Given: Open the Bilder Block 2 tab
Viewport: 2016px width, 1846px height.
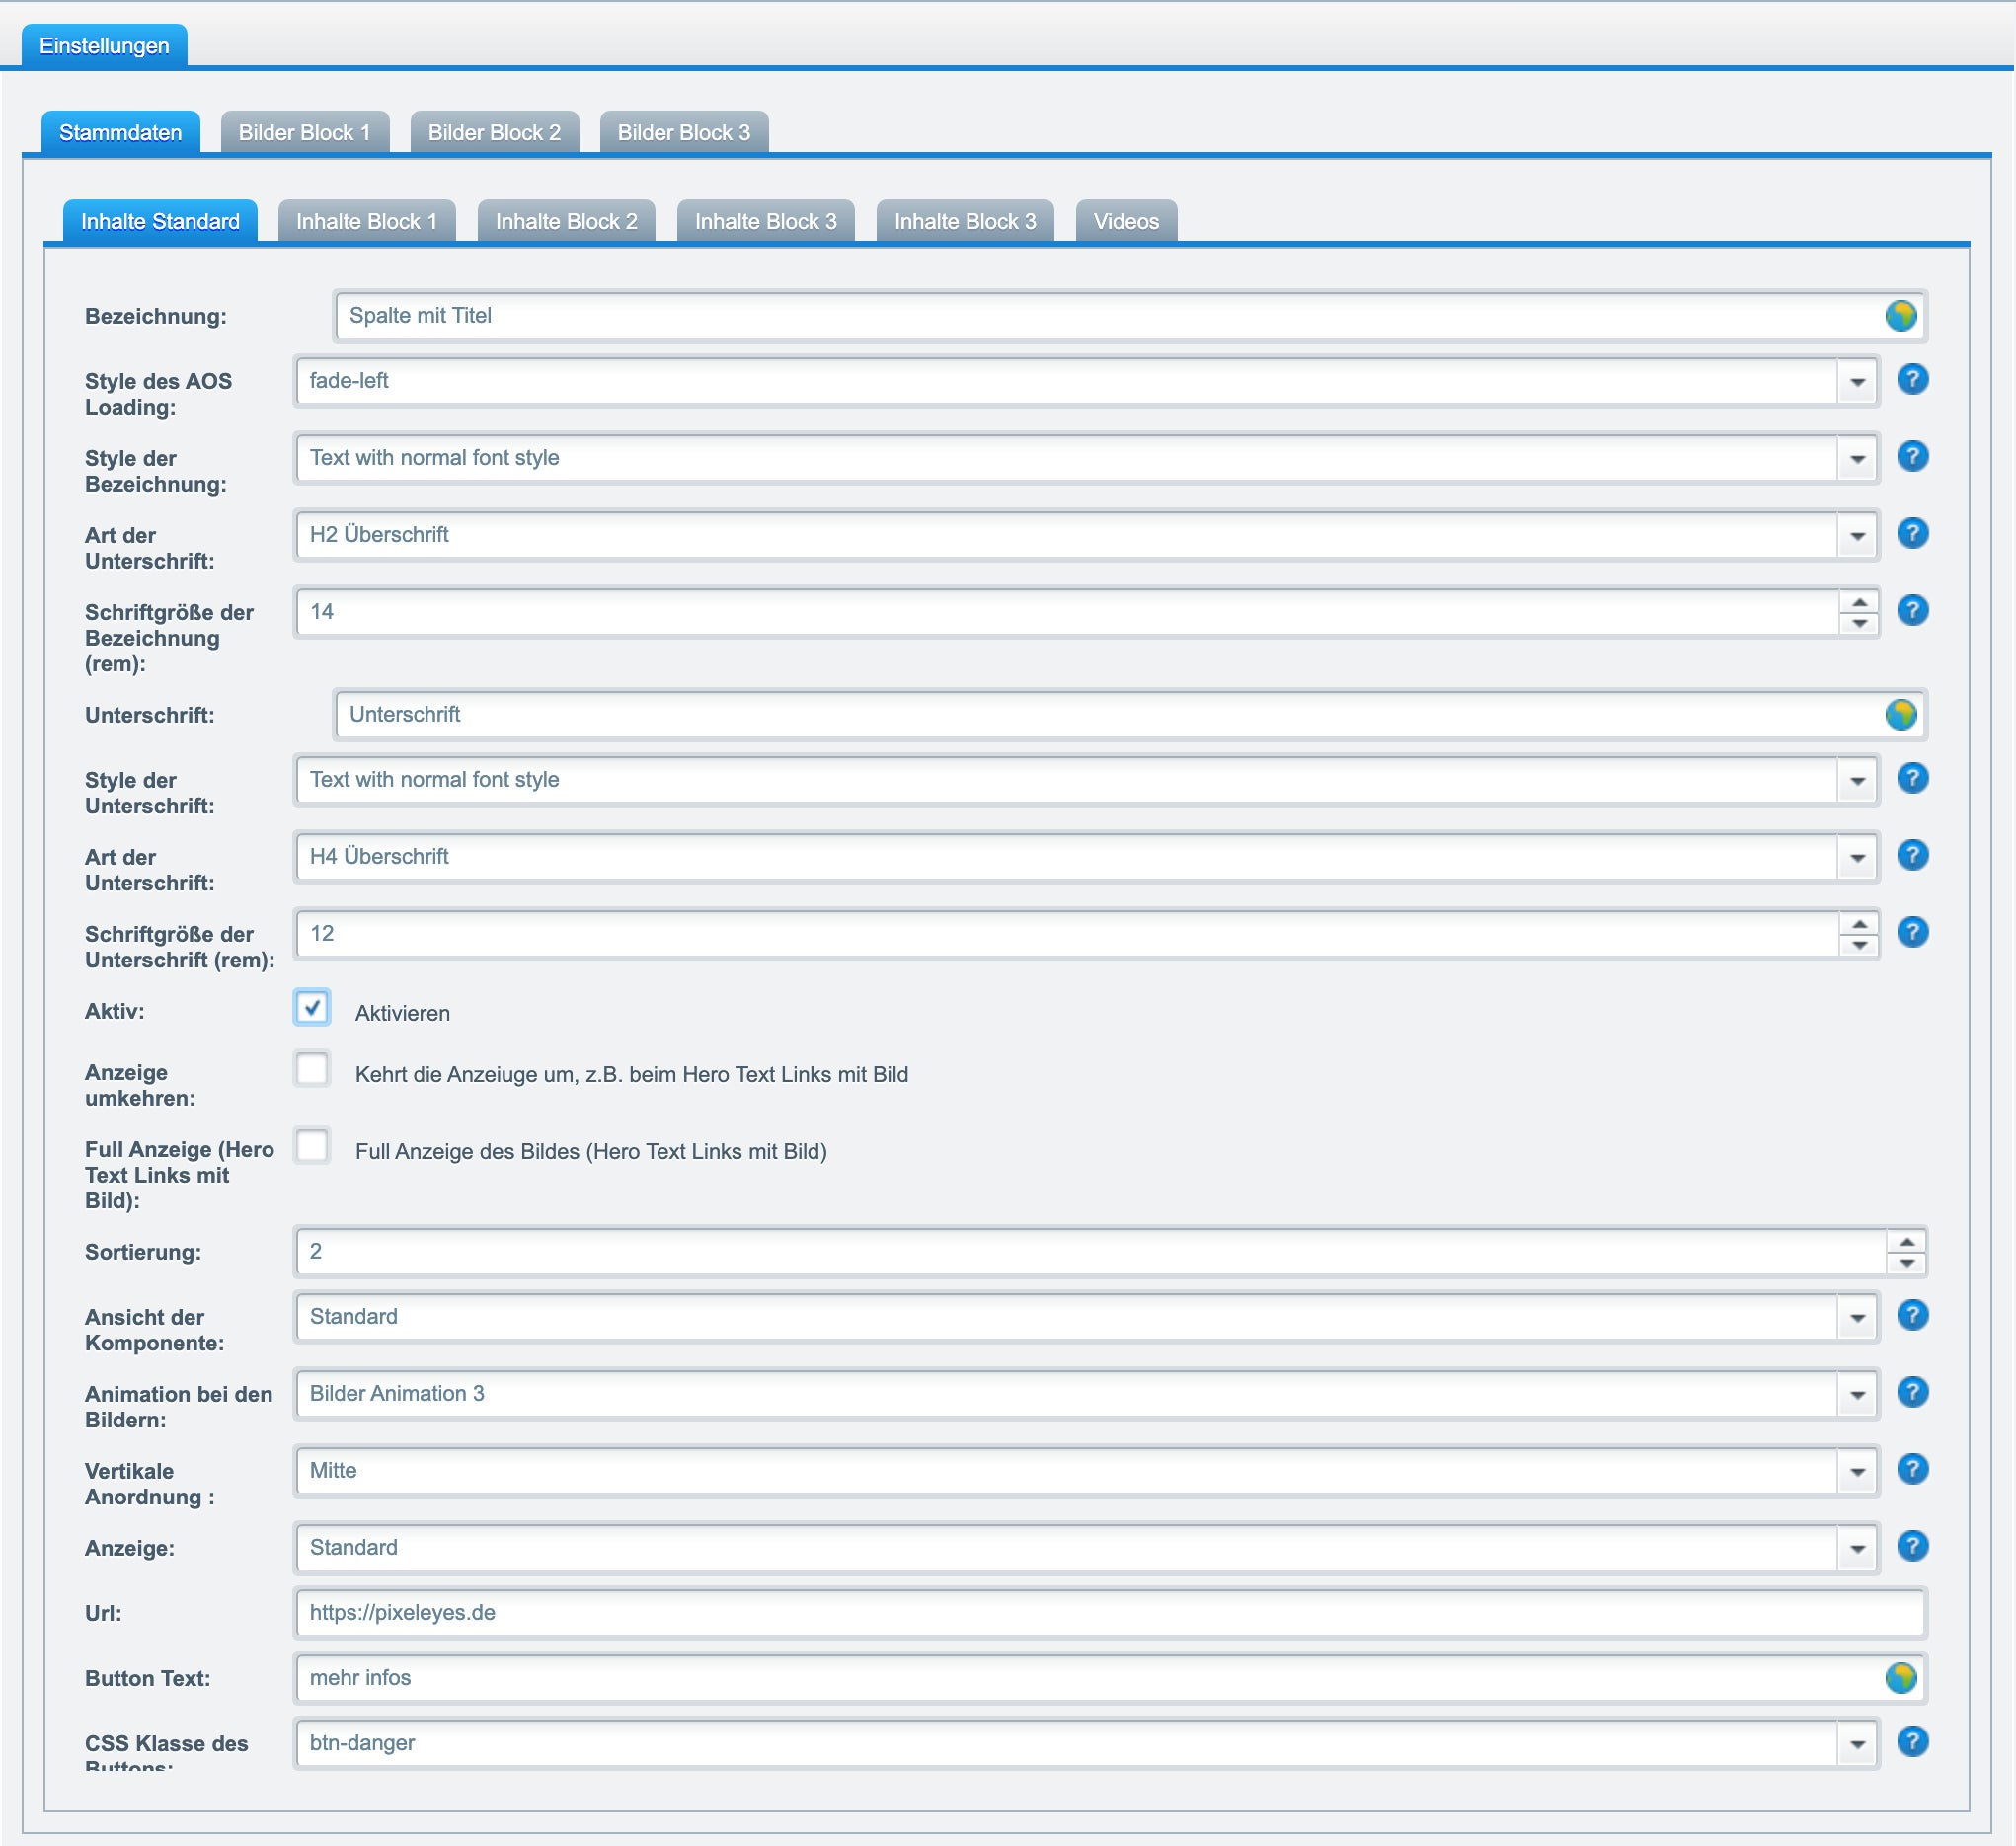Looking at the screenshot, I should point(494,132).
